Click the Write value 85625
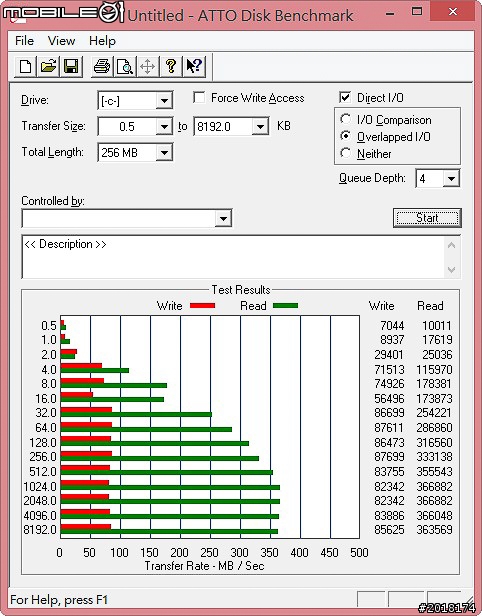482x616 pixels. 389,530
